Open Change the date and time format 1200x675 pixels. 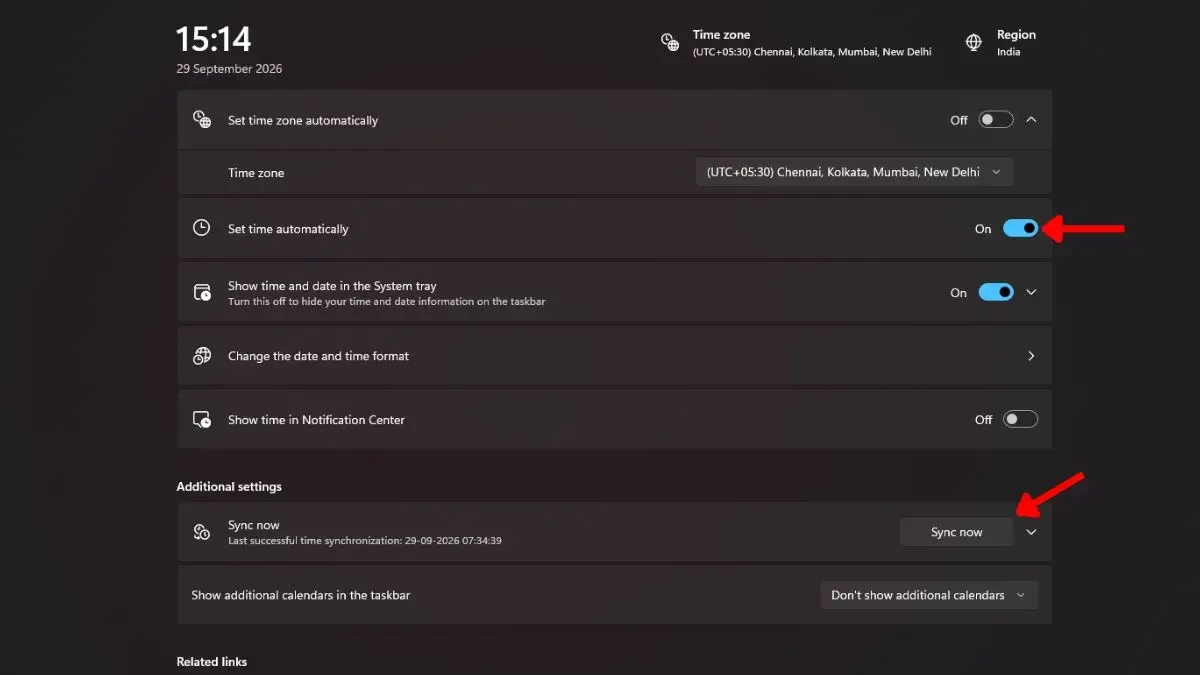click(614, 356)
